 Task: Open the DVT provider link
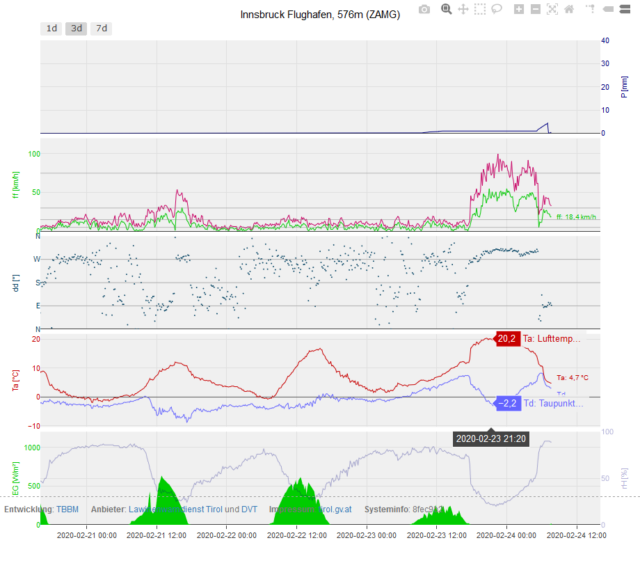(x=249, y=509)
